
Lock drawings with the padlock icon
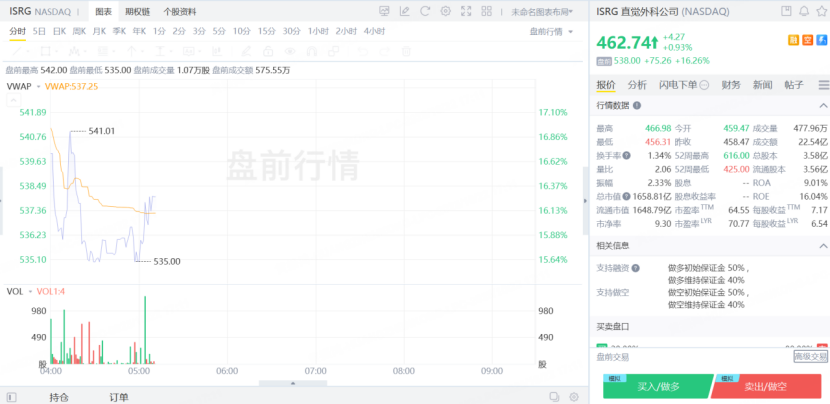[268, 51]
